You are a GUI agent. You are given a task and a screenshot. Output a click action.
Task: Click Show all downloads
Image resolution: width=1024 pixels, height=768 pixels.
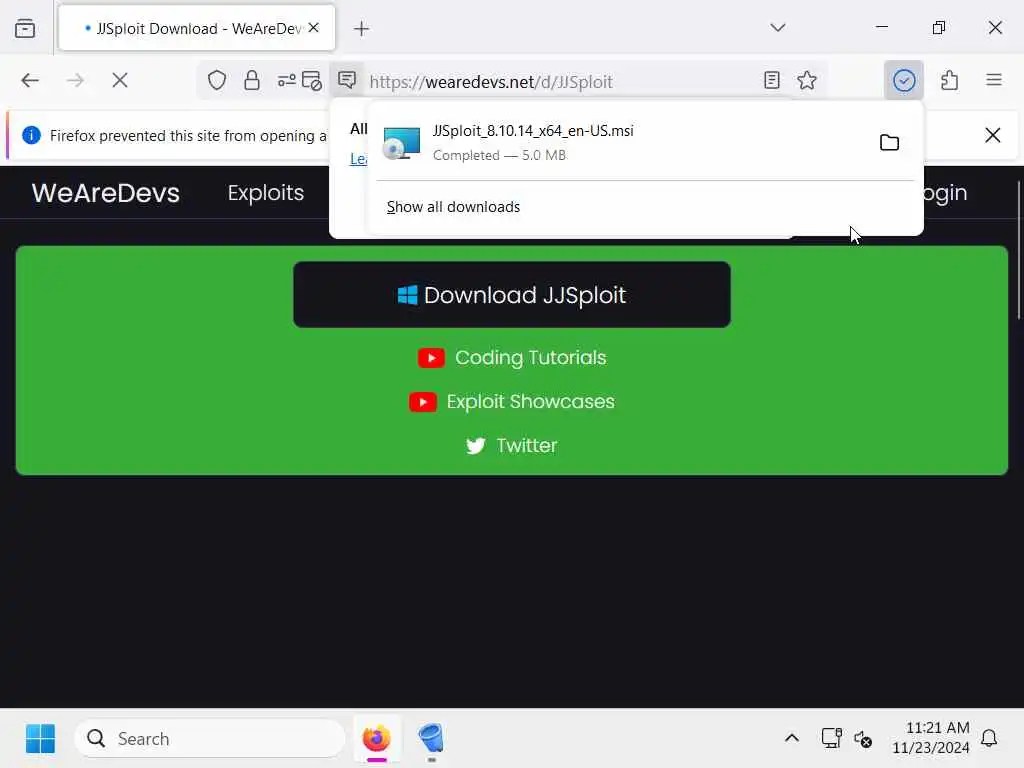tap(453, 207)
